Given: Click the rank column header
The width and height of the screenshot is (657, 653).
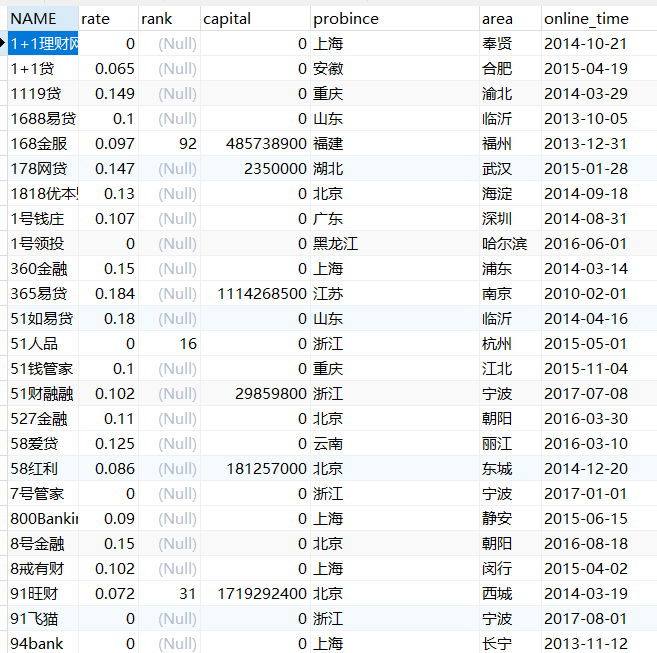Looking at the screenshot, I should [169, 18].
